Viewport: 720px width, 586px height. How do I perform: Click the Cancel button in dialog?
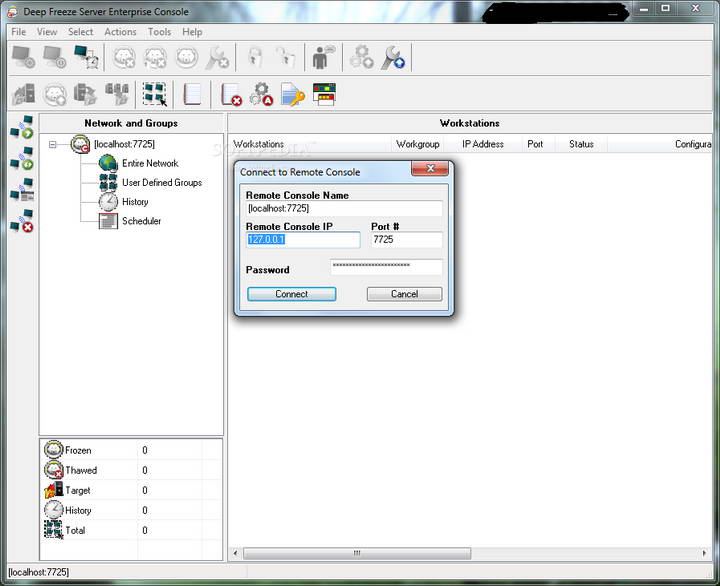(x=405, y=294)
